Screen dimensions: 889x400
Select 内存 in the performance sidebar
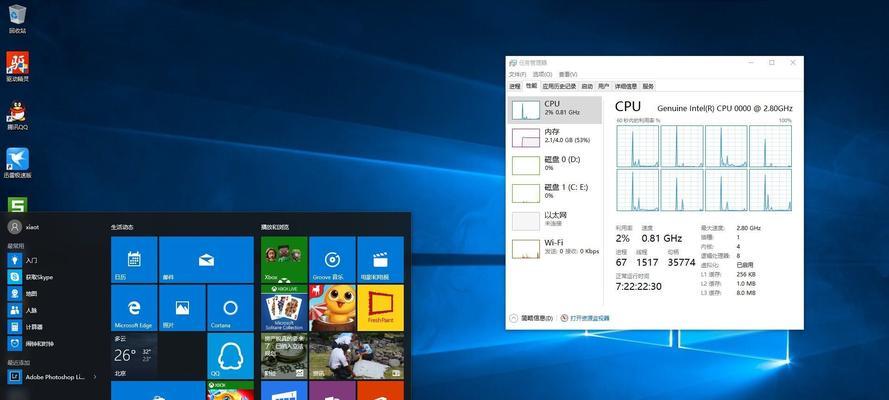pyautogui.click(x=555, y=137)
